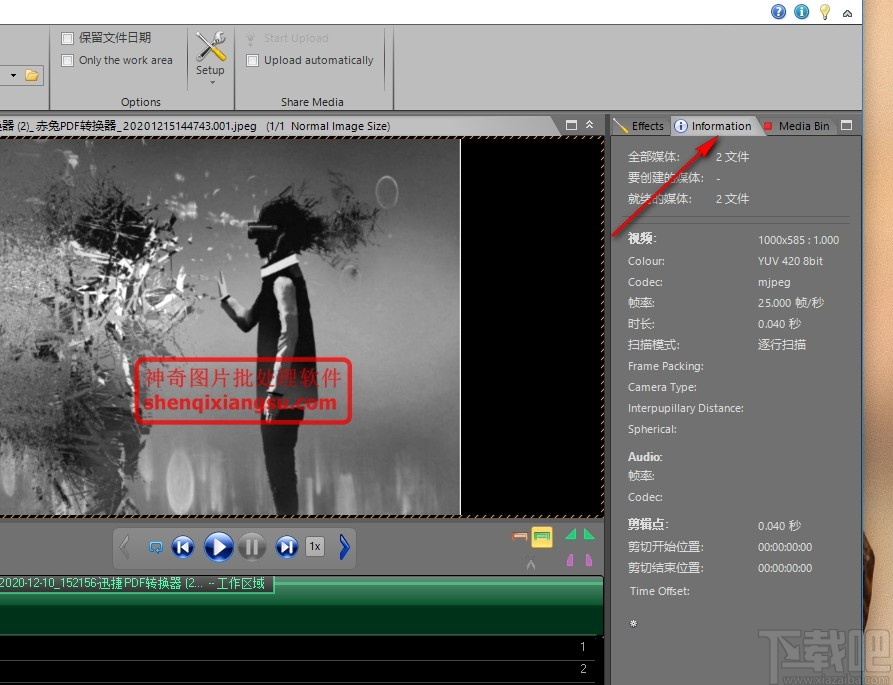This screenshot has height=685, width=893.
Task: Click the right pink cut marker icon
Action: pyautogui.click(x=588, y=560)
